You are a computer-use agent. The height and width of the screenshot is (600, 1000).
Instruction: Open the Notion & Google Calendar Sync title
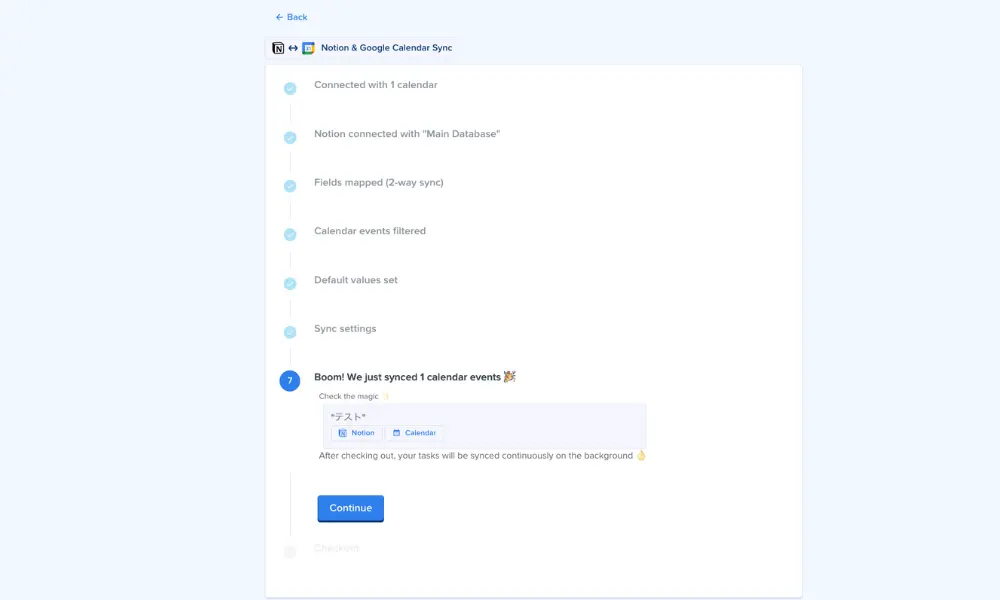[x=386, y=48]
